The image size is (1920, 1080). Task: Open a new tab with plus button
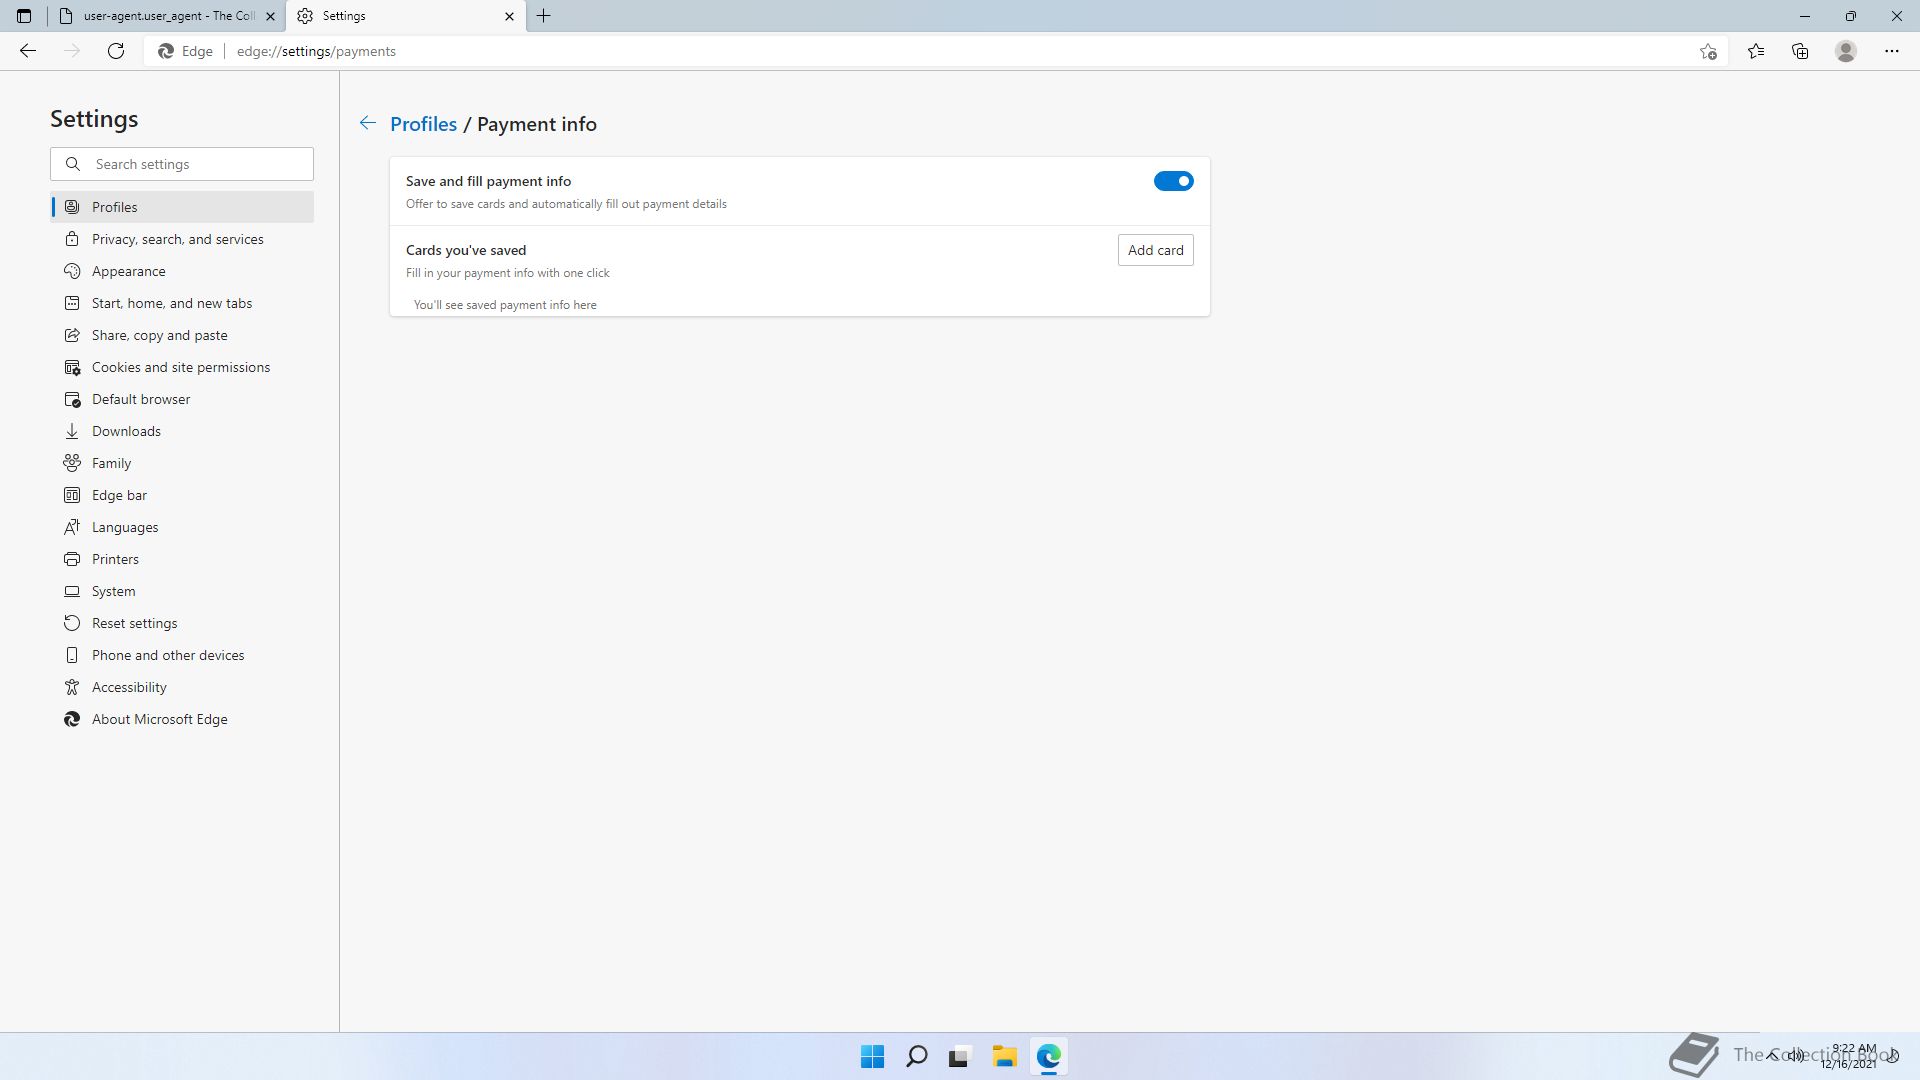(x=544, y=16)
